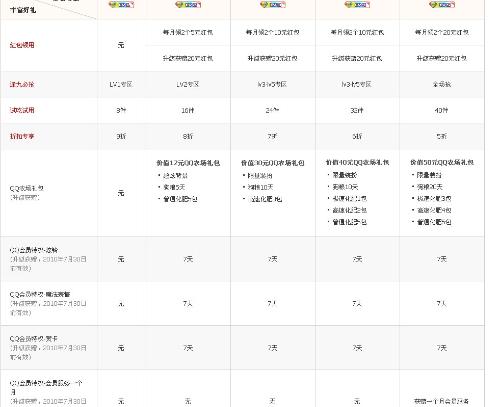The height and width of the screenshot is (407, 500).
Task: Click the 价值30元QQ农场礼包 heading
Action: click(273, 163)
